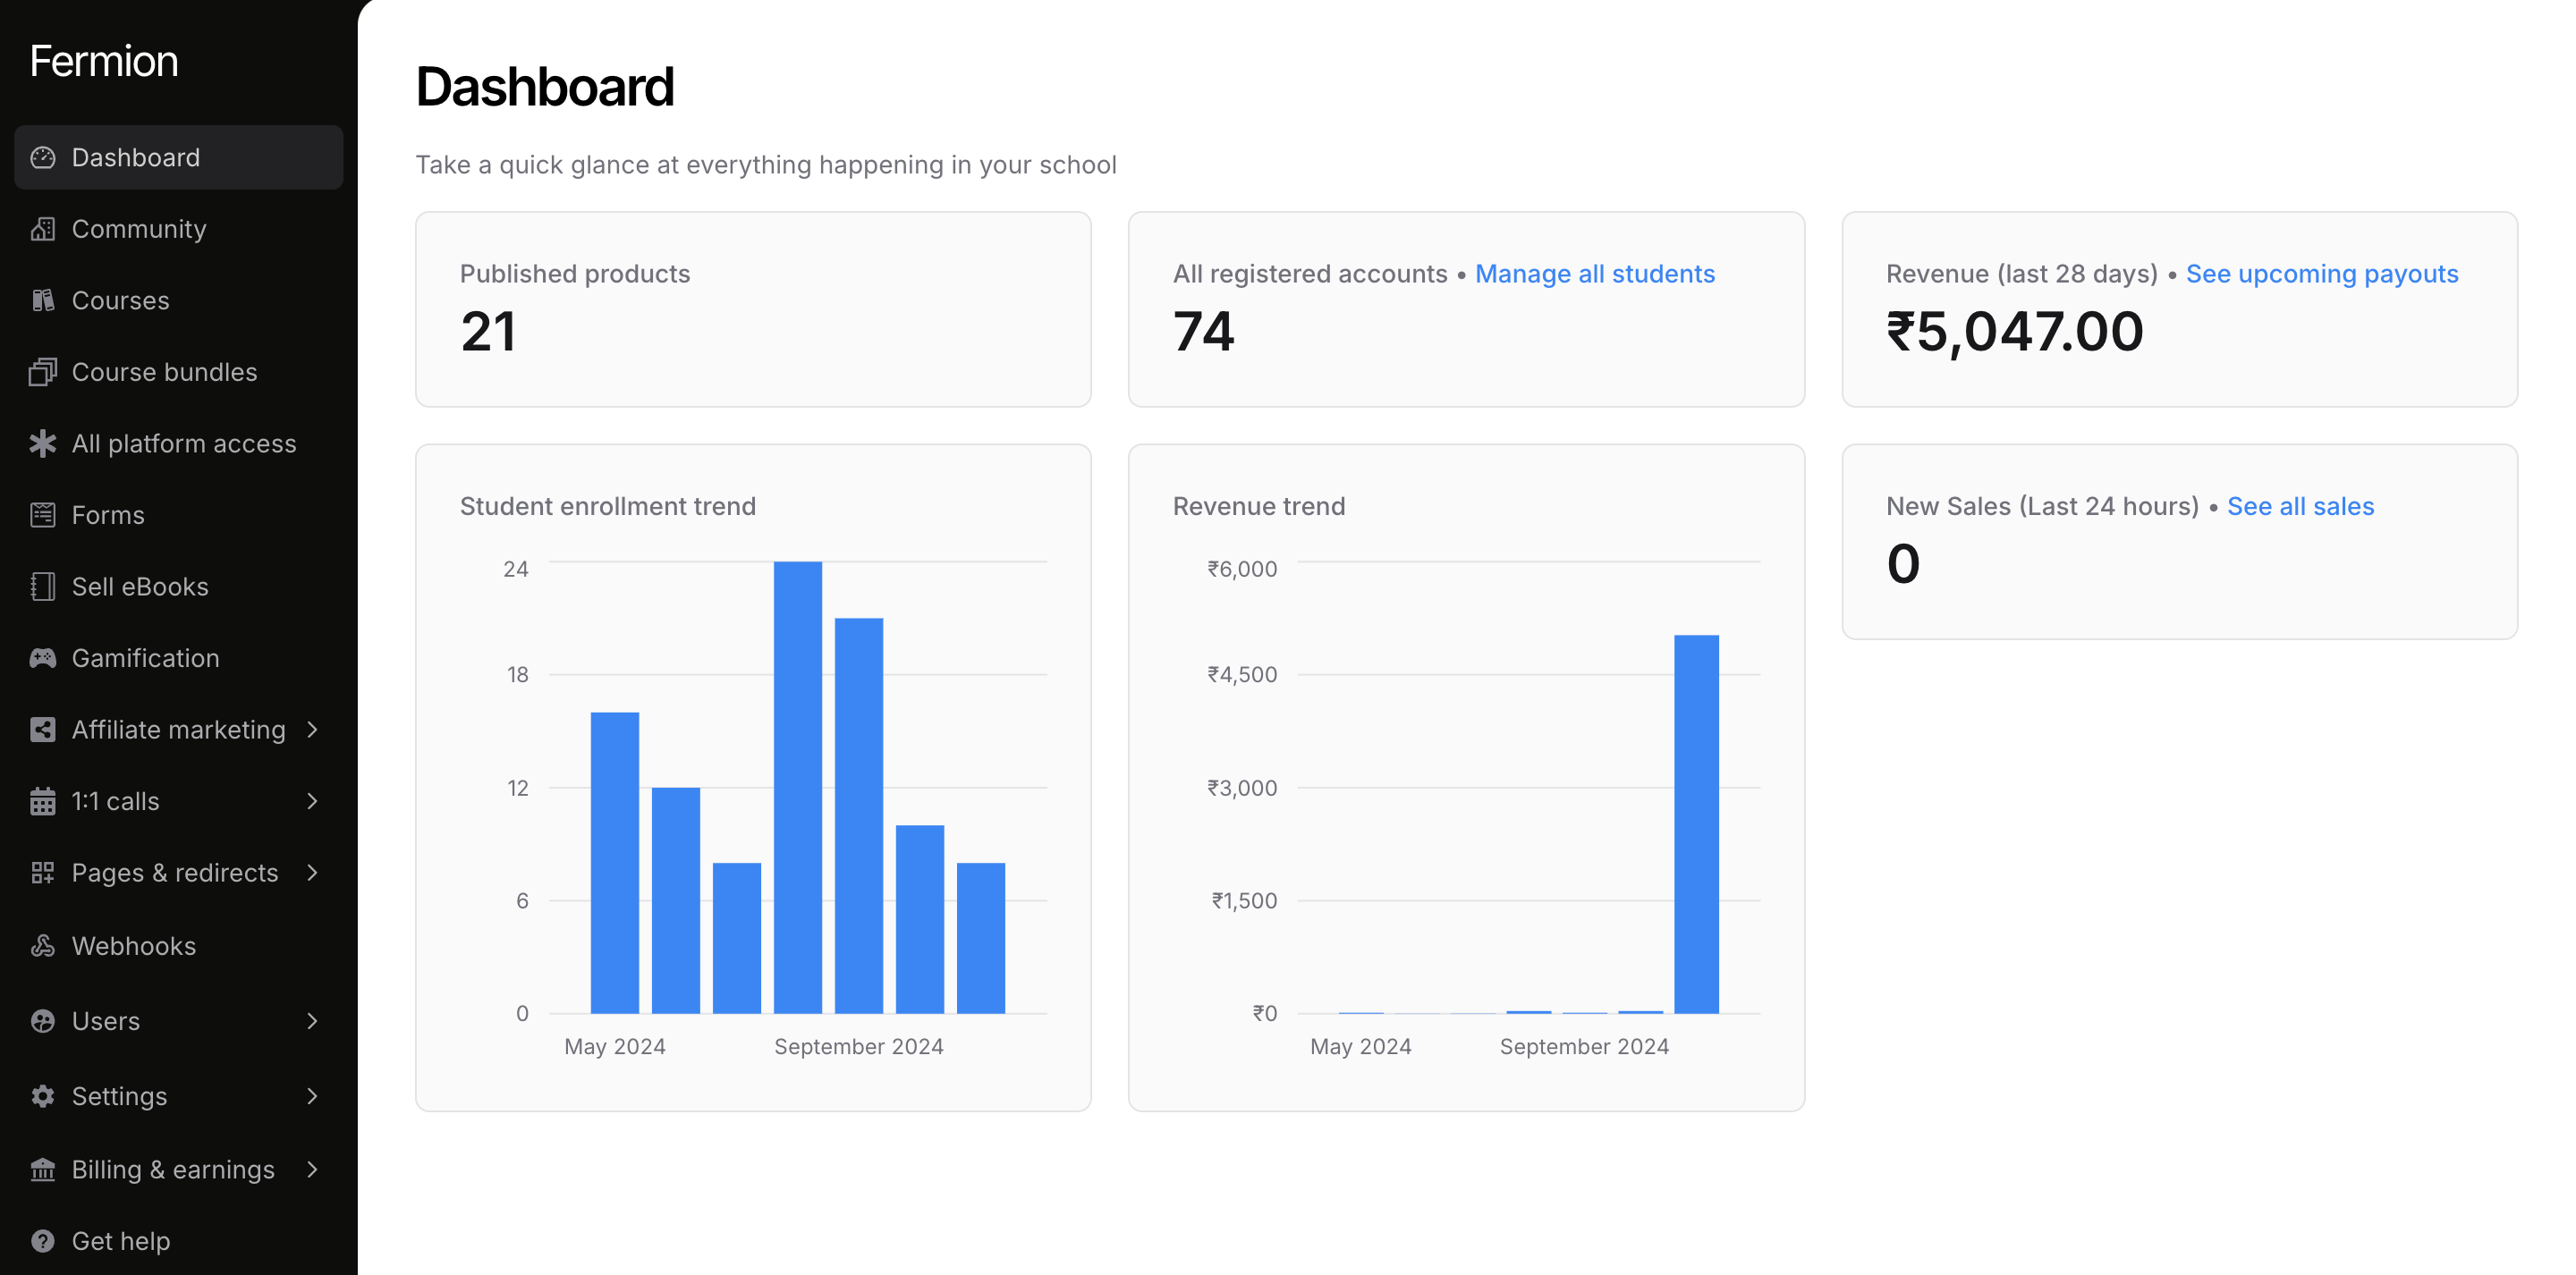Open the Manage all students link
This screenshot has height=1275, width=2576.
[x=1594, y=274]
